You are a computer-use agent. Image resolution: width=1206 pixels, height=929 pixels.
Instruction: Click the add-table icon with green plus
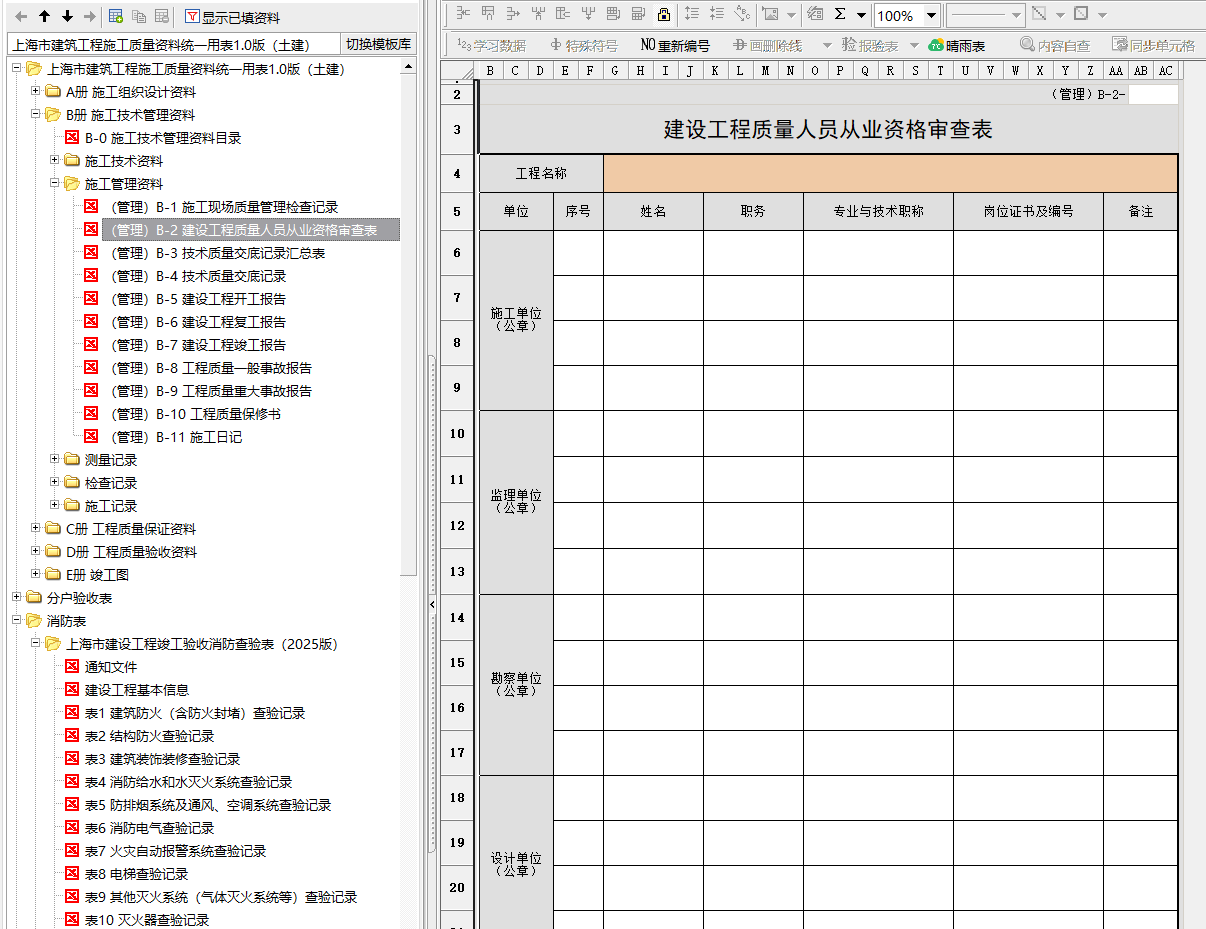coord(116,16)
